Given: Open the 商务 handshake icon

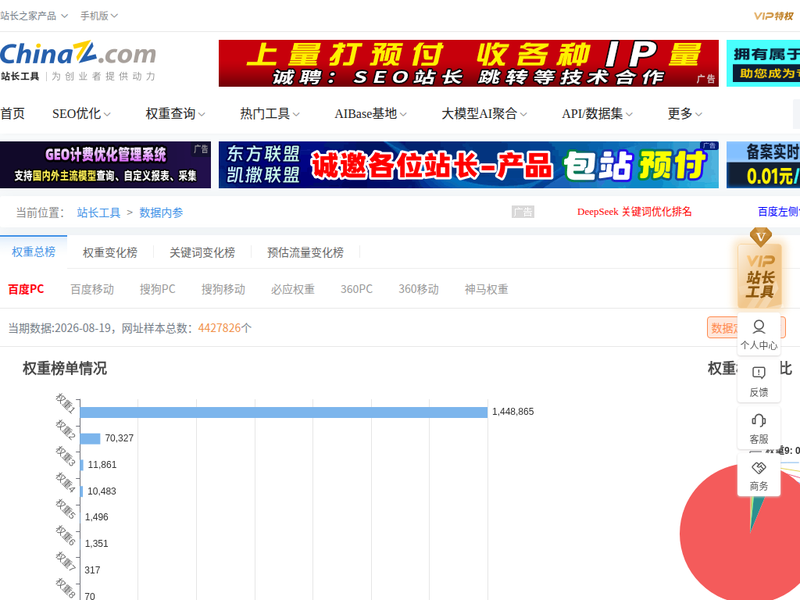Looking at the screenshot, I should pos(759,475).
